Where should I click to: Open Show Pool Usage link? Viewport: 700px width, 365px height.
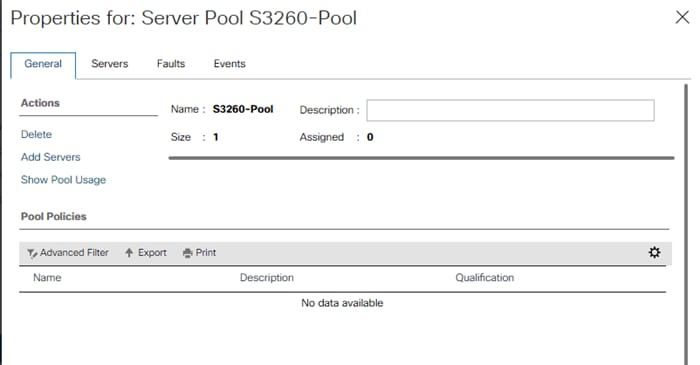63,180
